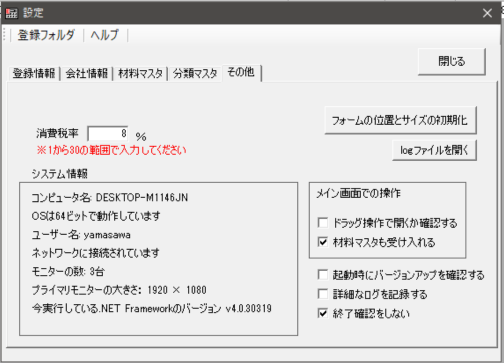This screenshot has height=363, width=504.
Task: Open the 登録フォルダ menu
Action: point(46,35)
